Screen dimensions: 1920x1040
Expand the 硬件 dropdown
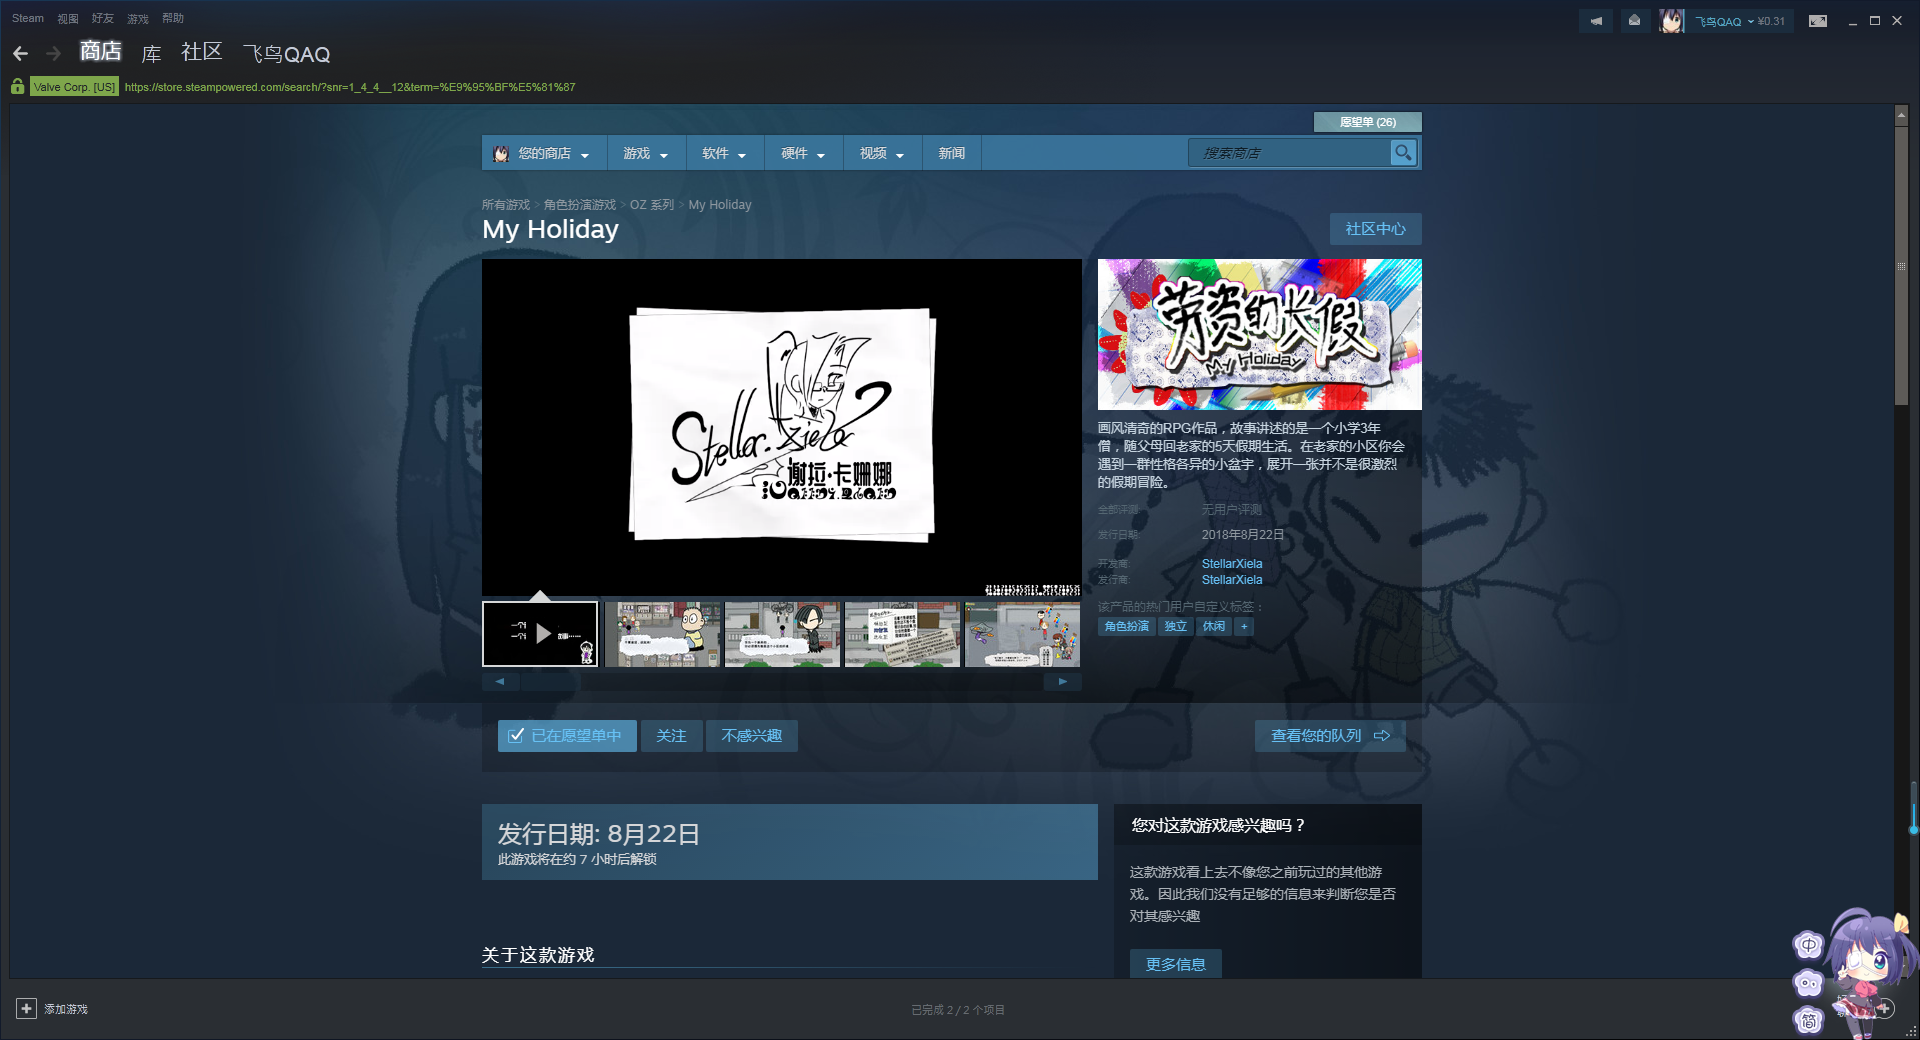(803, 153)
